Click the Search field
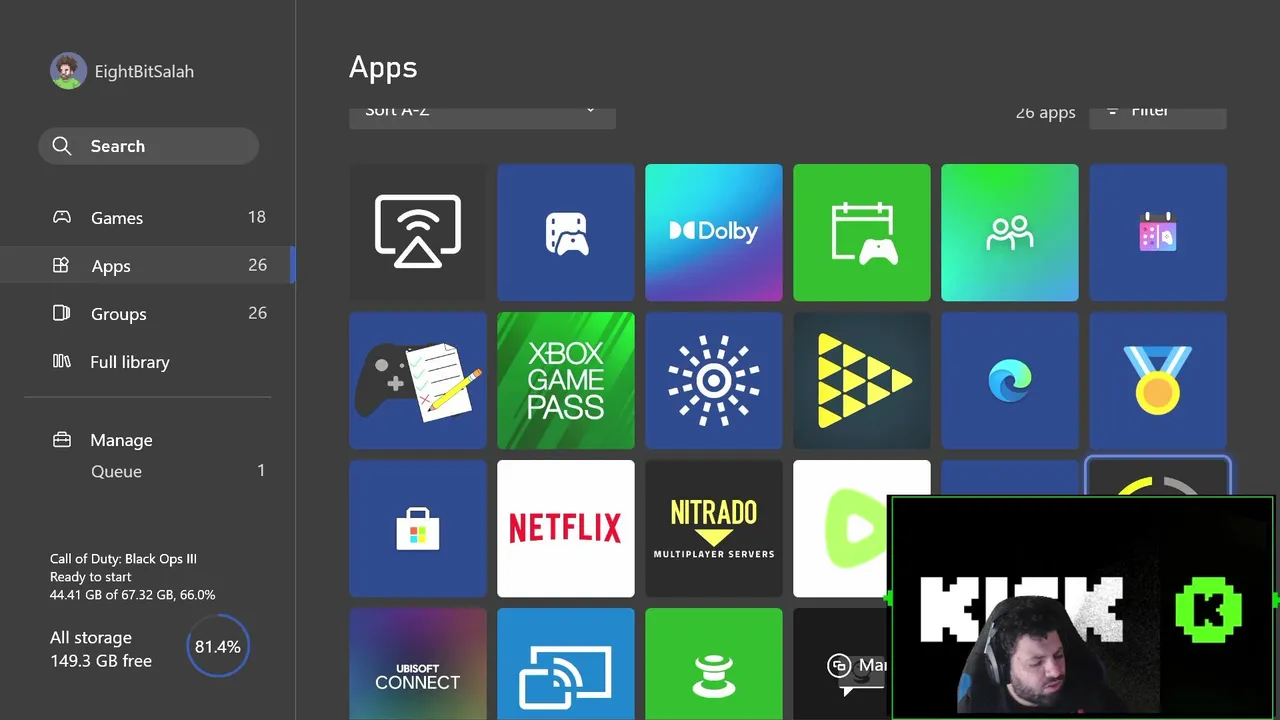Viewport: 1280px width, 720px height. point(149,146)
